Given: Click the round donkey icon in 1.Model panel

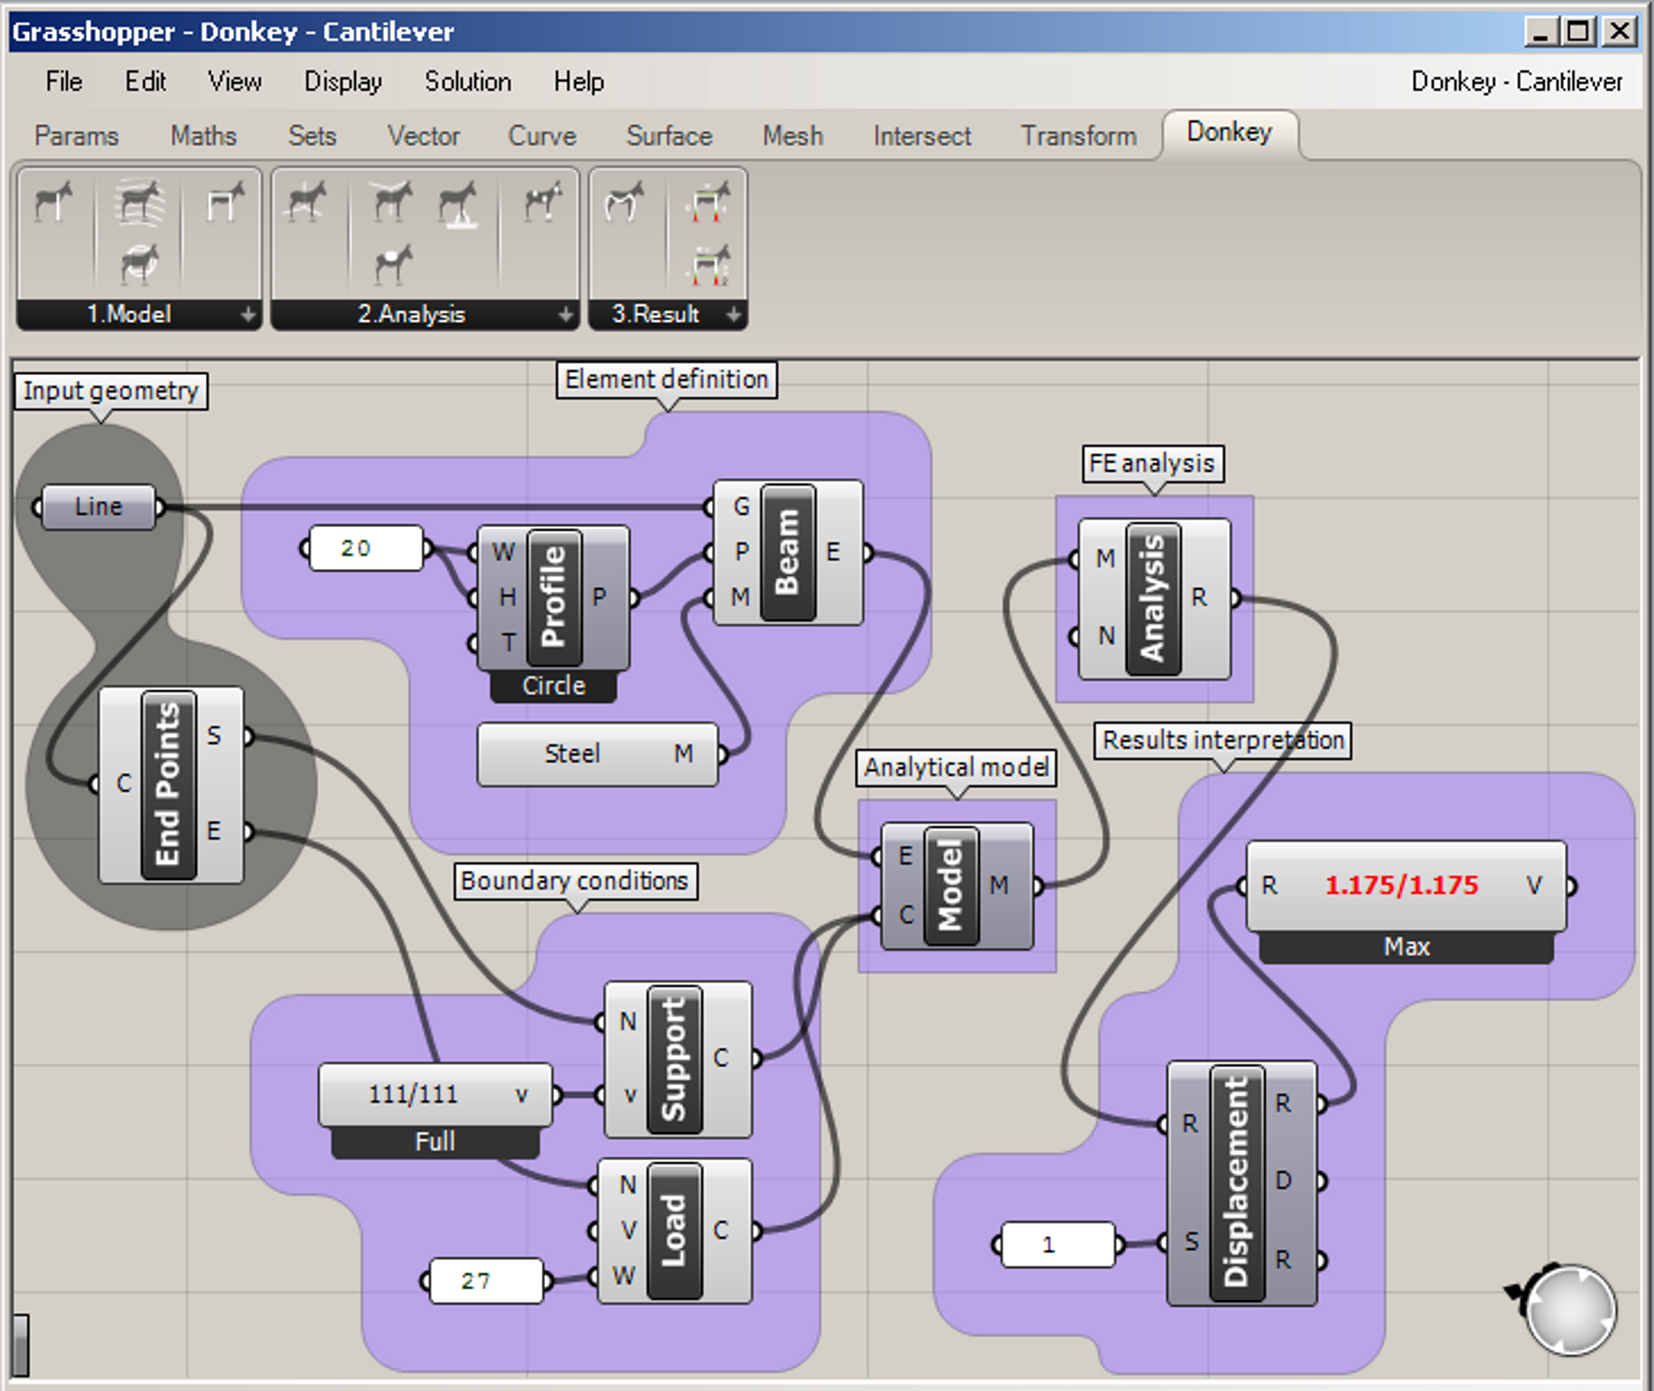Looking at the screenshot, I should (x=139, y=265).
